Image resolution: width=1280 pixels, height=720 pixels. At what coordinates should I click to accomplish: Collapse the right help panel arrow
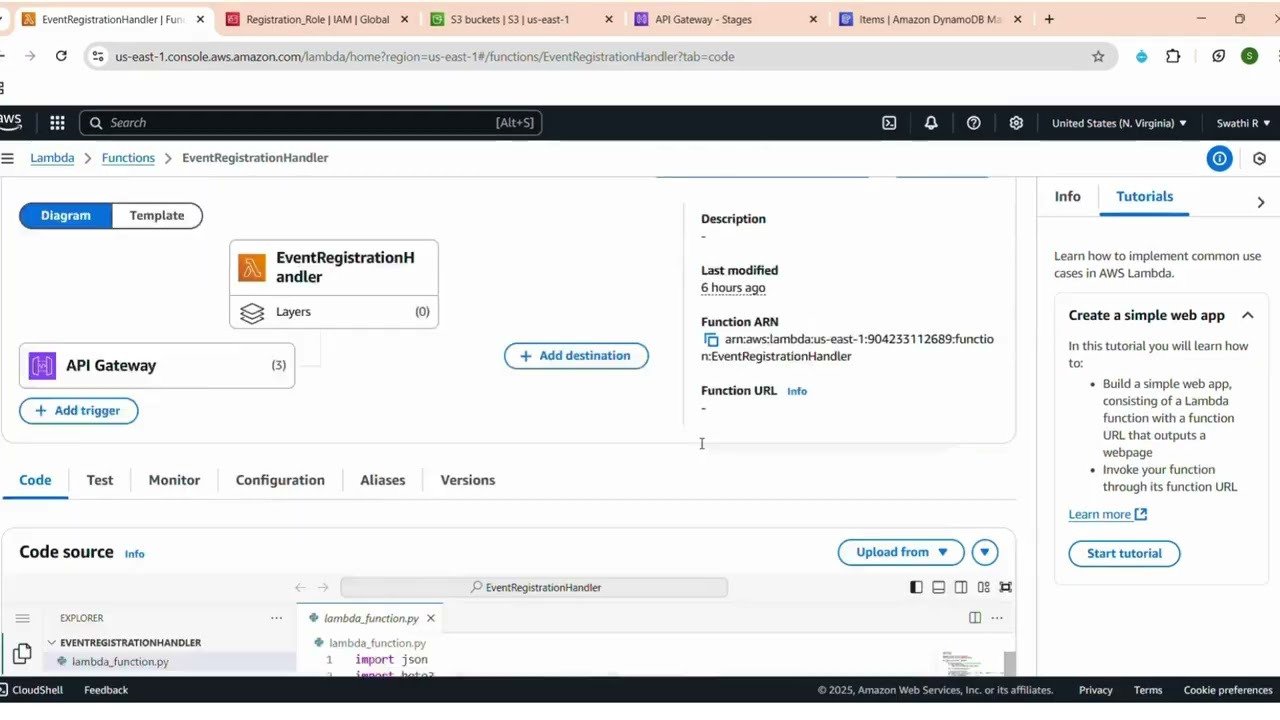pyautogui.click(x=1260, y=202)
